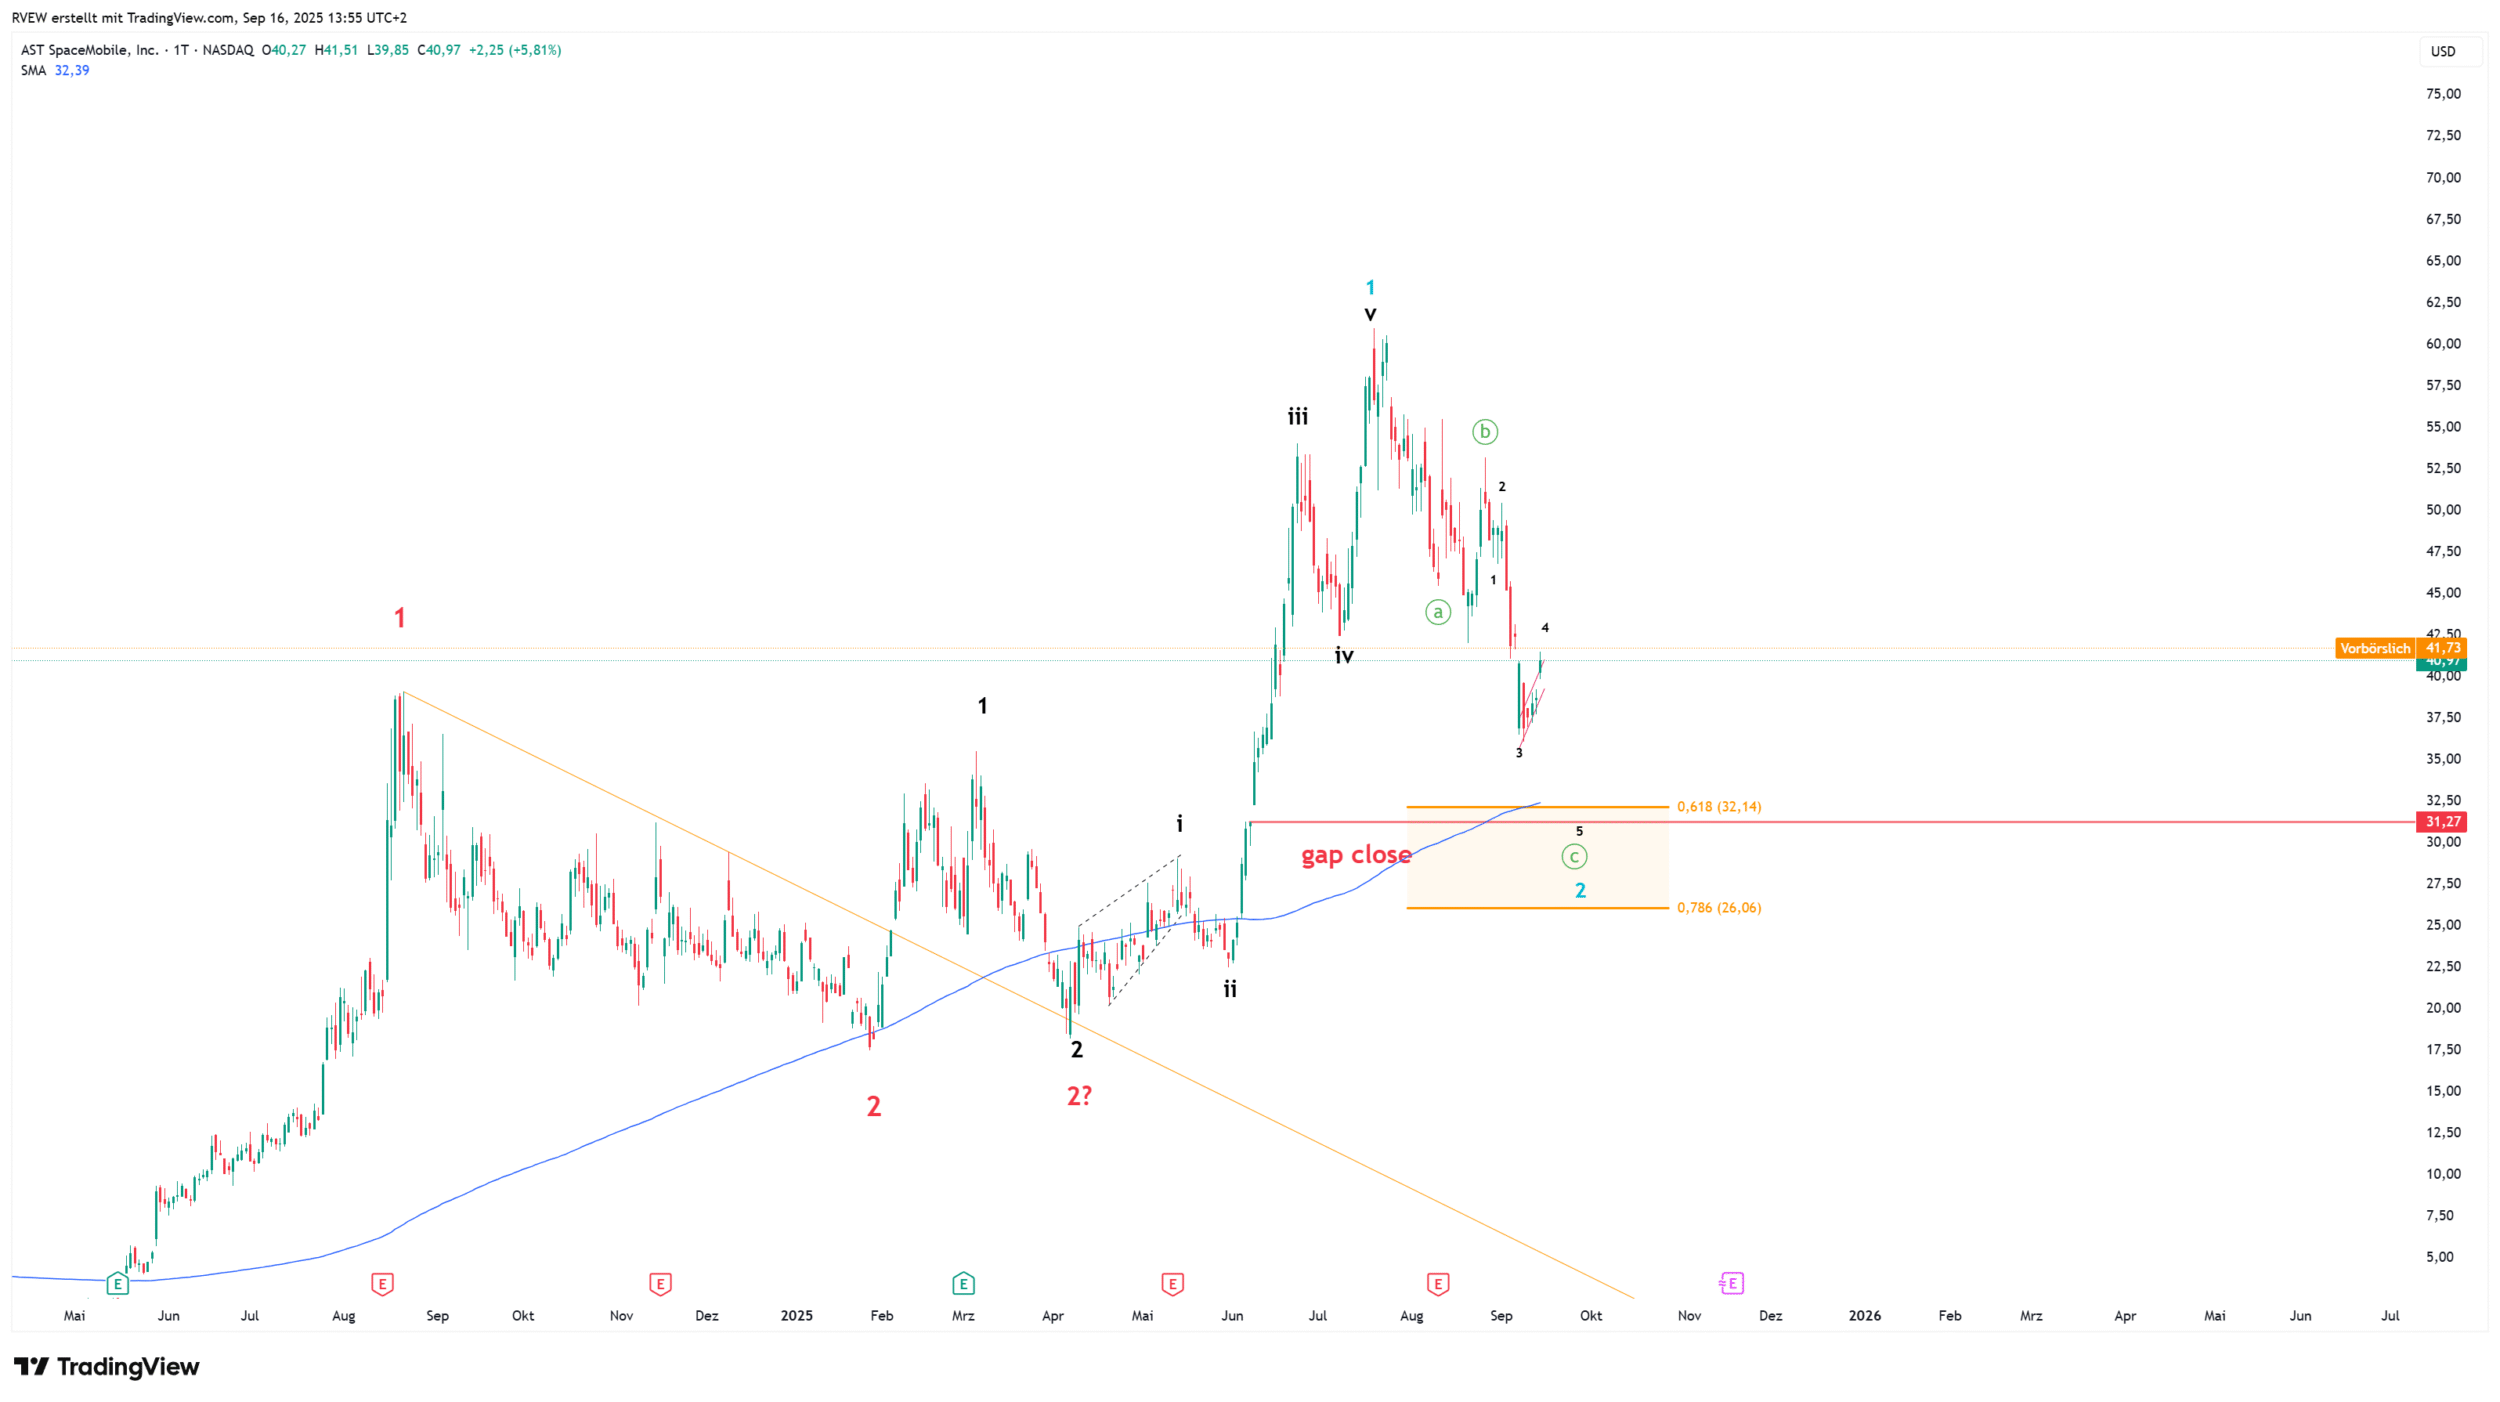2500x1402 pixels.
Task: Open the green earnings marker at Mrz 2025
Action: (x=963, y=1283)
